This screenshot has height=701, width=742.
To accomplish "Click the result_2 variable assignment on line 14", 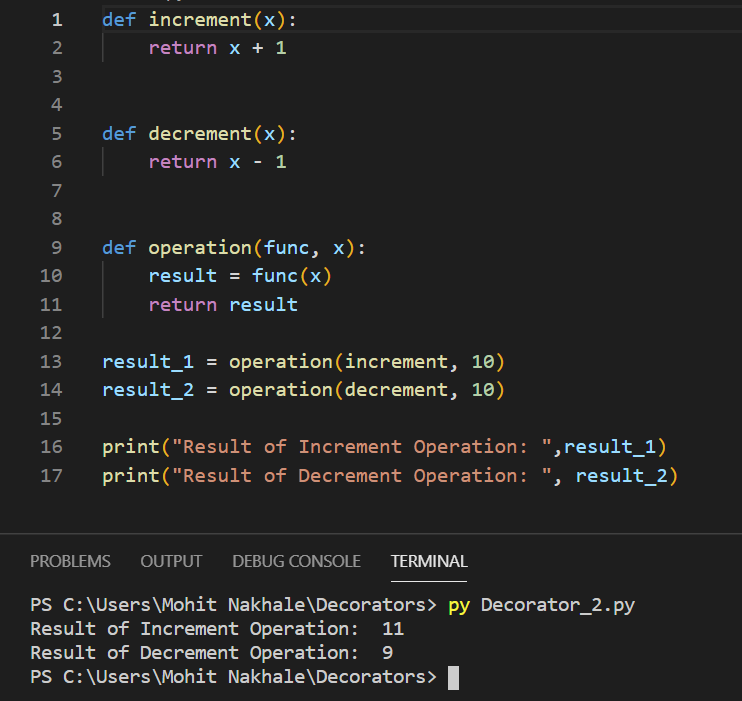I will [148, 390].
